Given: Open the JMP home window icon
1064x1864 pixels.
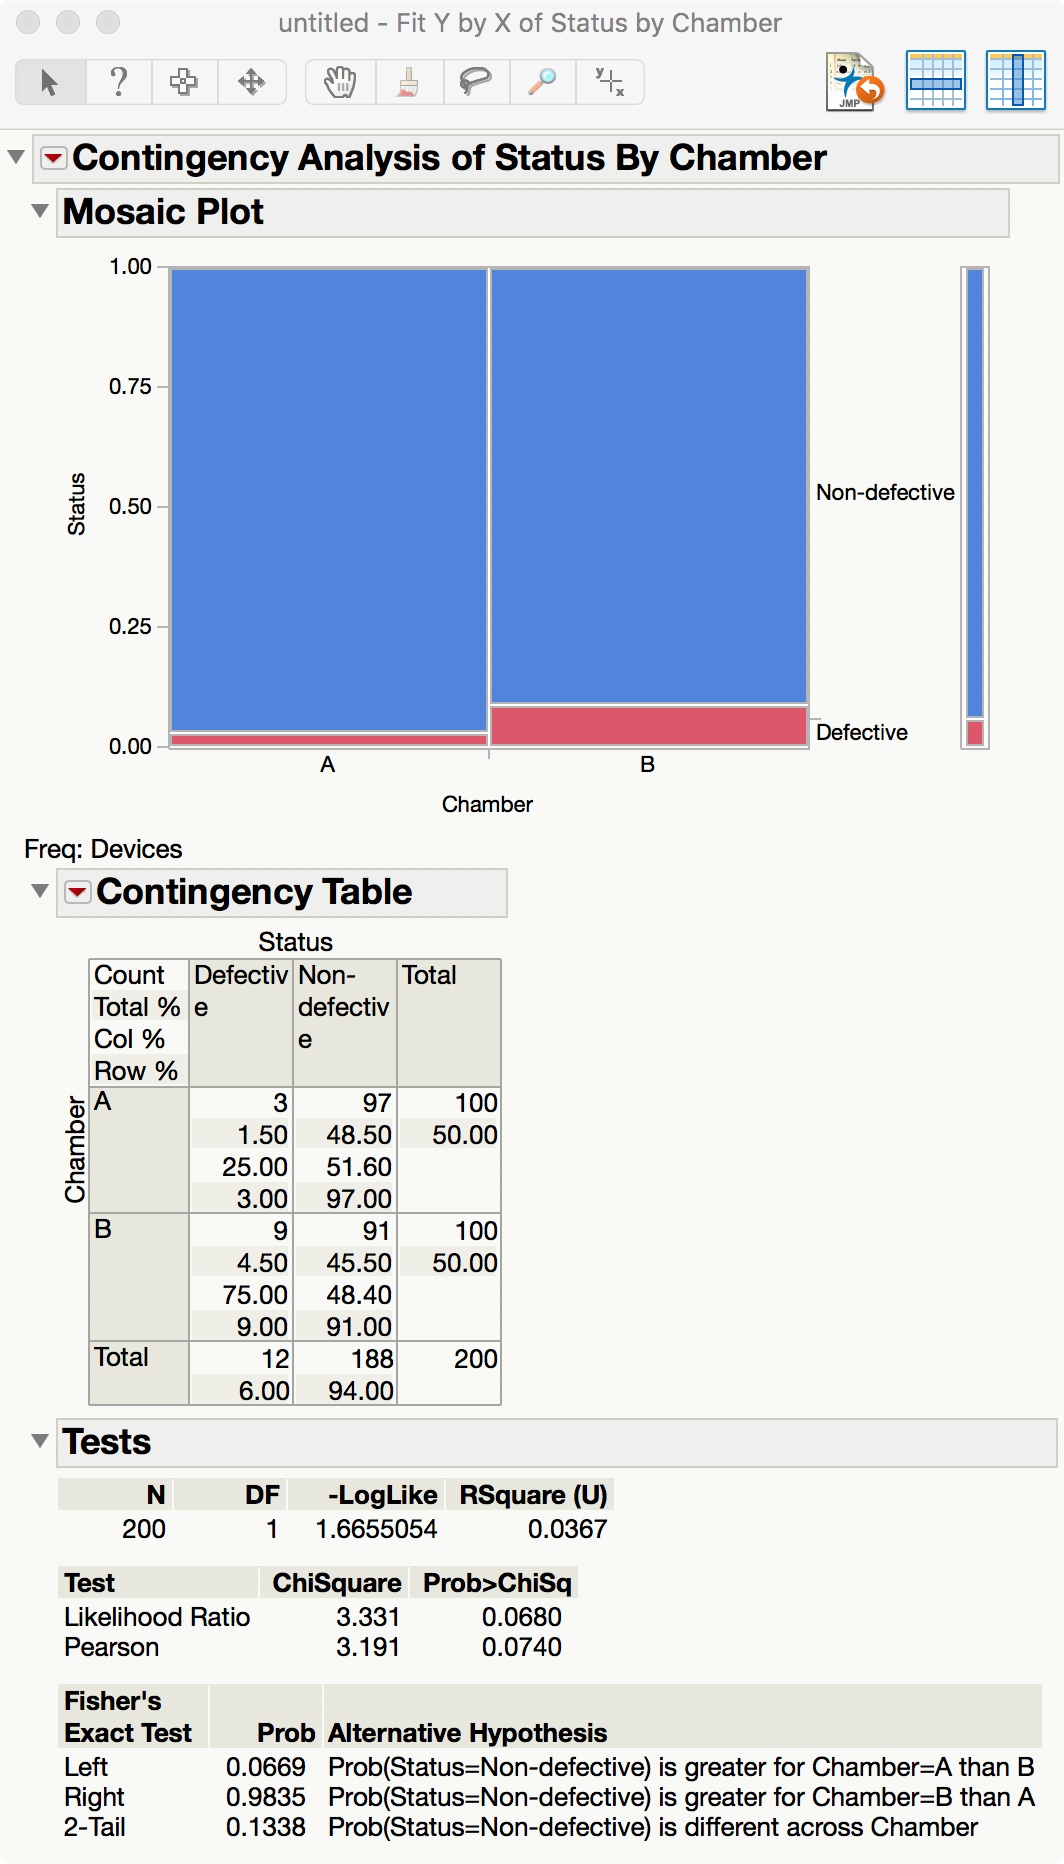Looking at the screenshot, I should coord(855,81).
